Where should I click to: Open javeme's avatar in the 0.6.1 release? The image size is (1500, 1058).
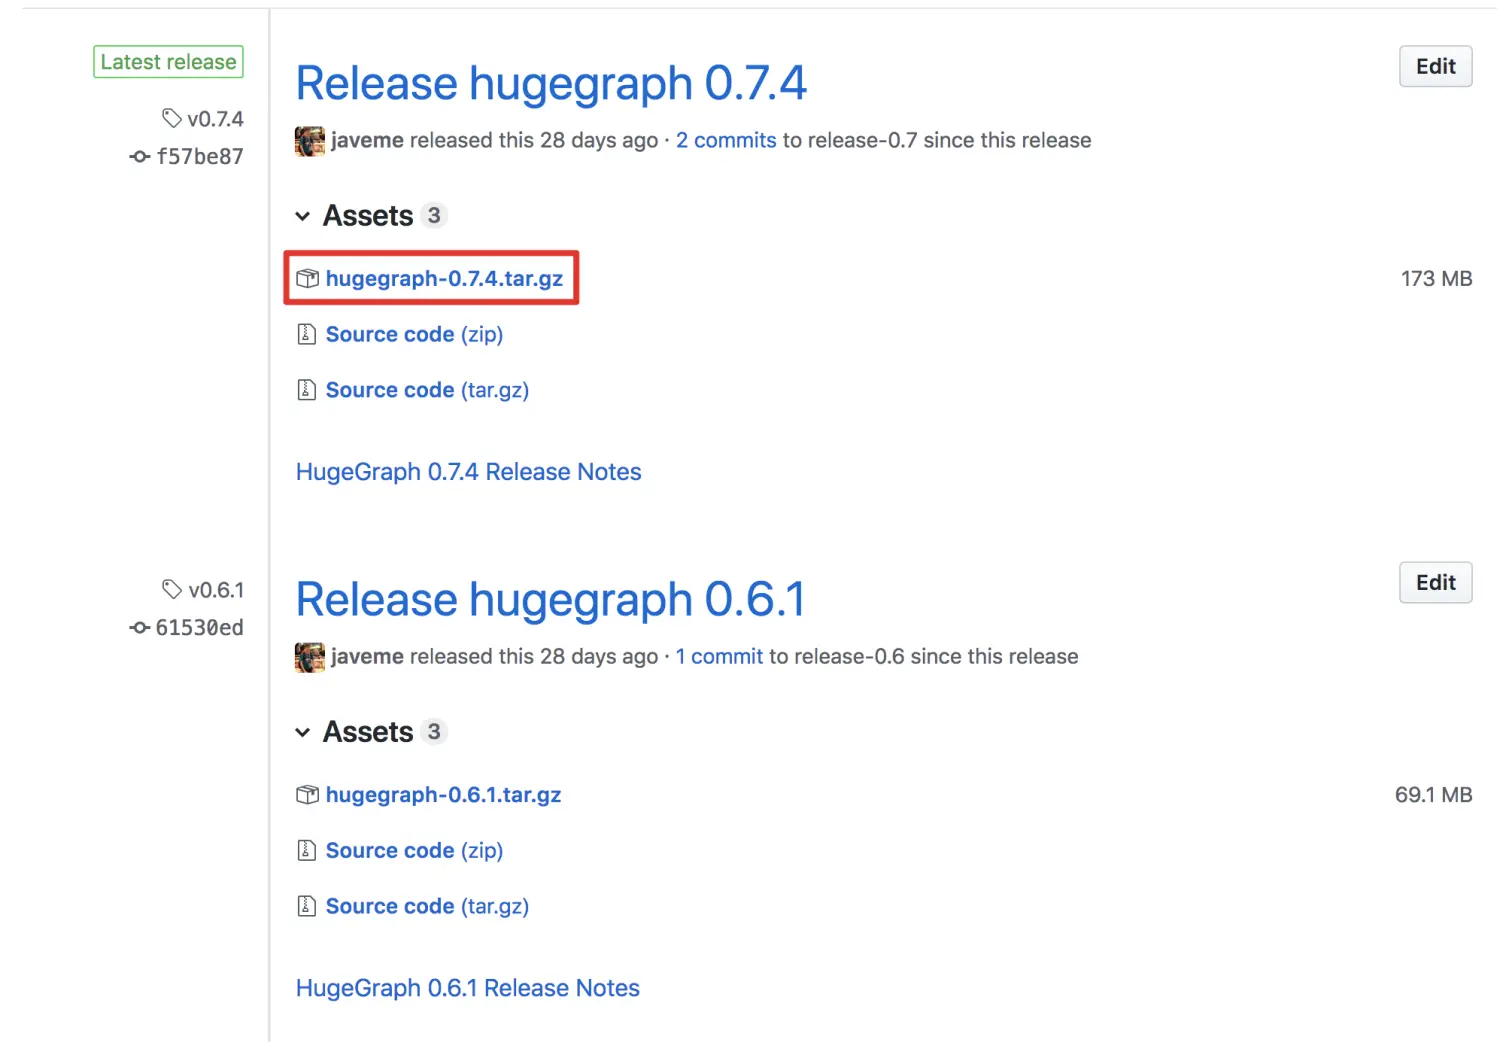pos(310,657)
